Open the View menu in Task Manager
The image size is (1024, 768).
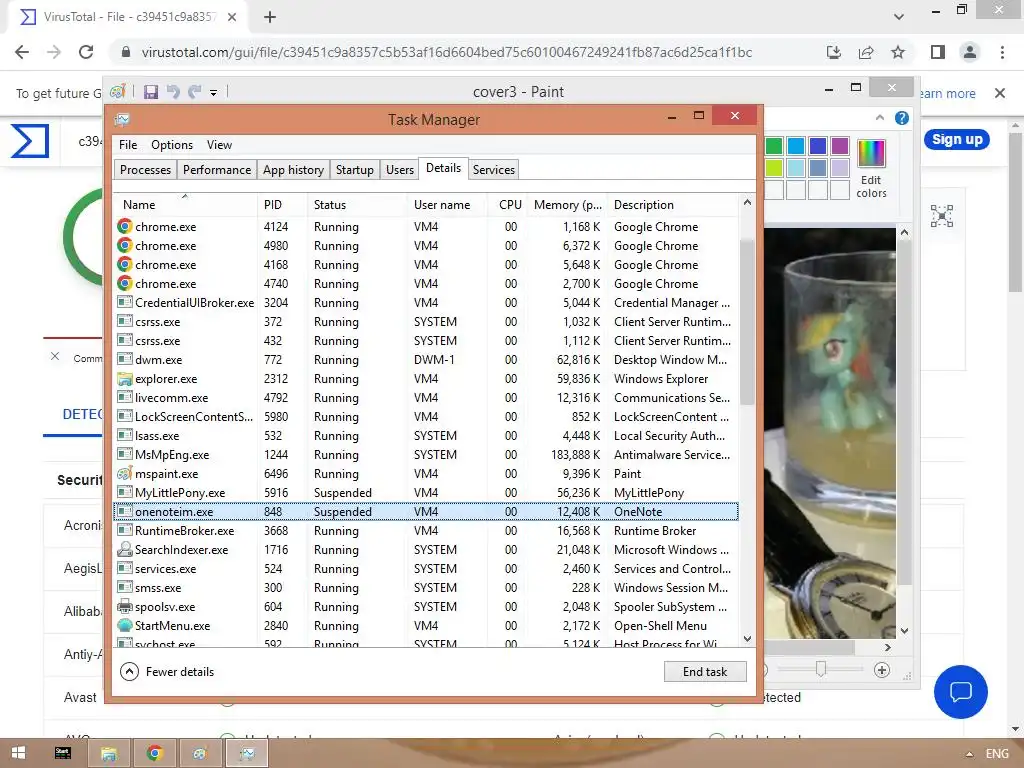click(219, 145)
